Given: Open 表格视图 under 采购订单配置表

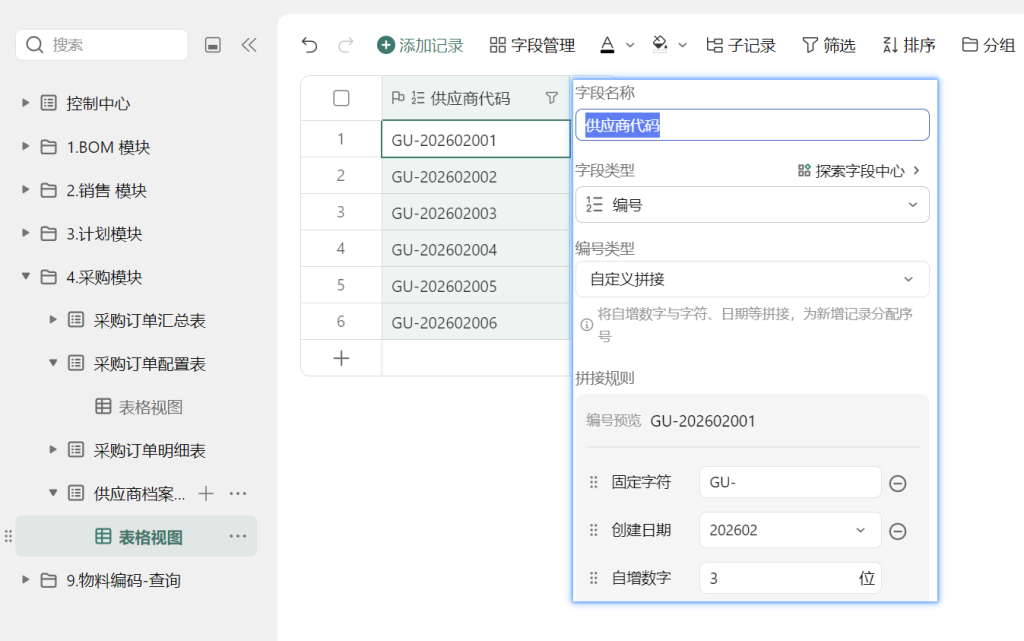Looking at the screenshot, I should click(139, 407).
